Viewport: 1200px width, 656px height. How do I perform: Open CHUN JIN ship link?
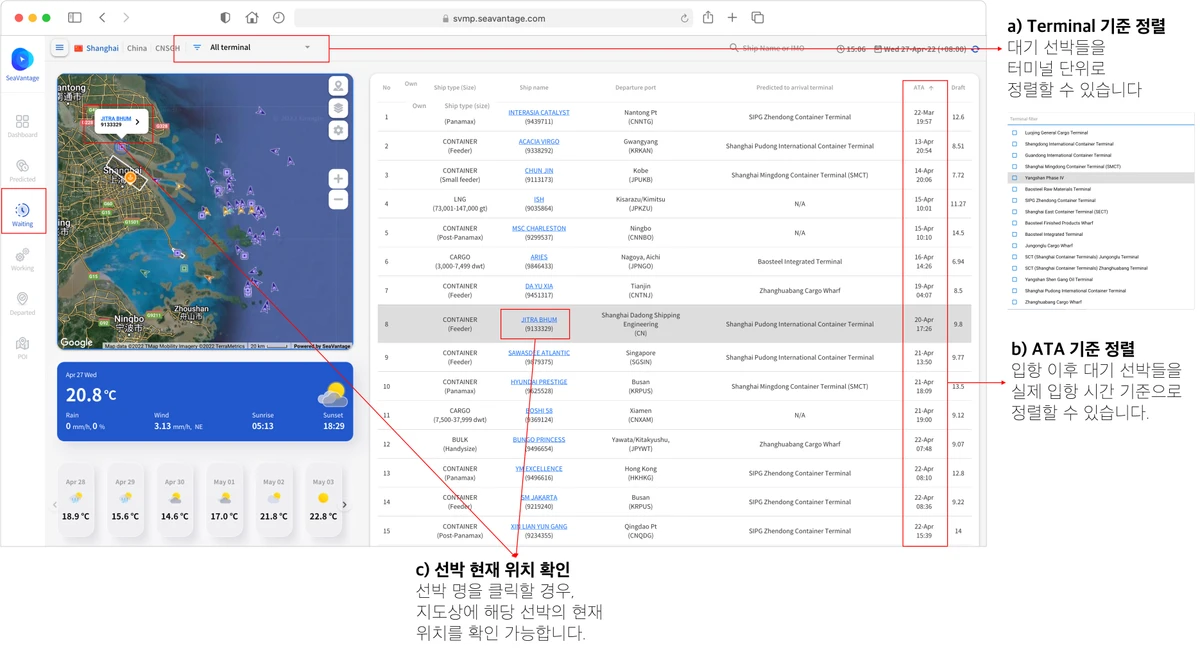coord(539,171)
